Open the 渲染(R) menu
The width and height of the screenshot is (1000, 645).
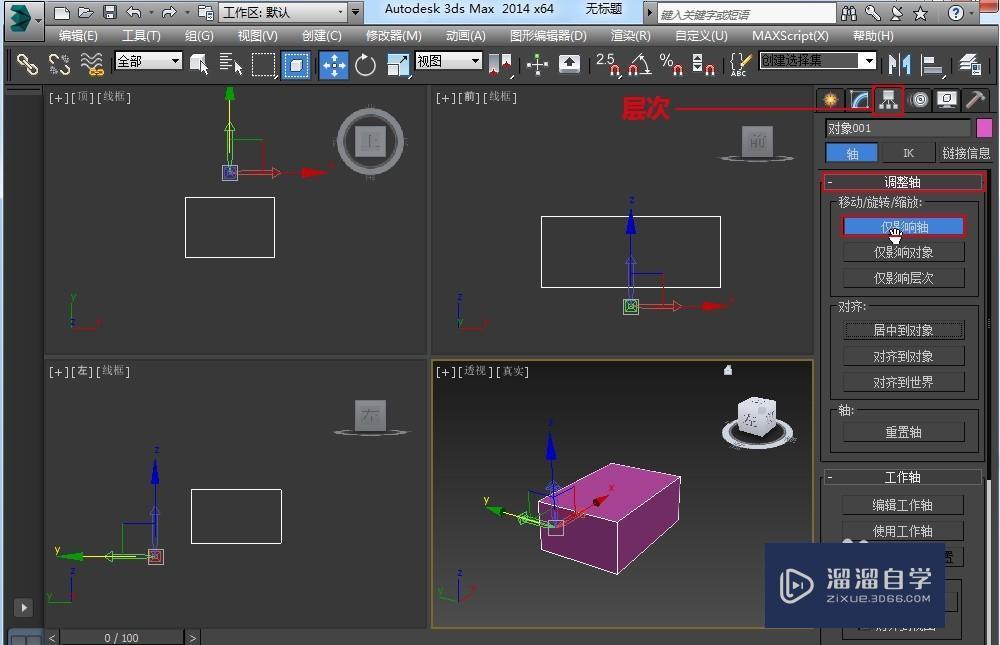pos(629,36)
